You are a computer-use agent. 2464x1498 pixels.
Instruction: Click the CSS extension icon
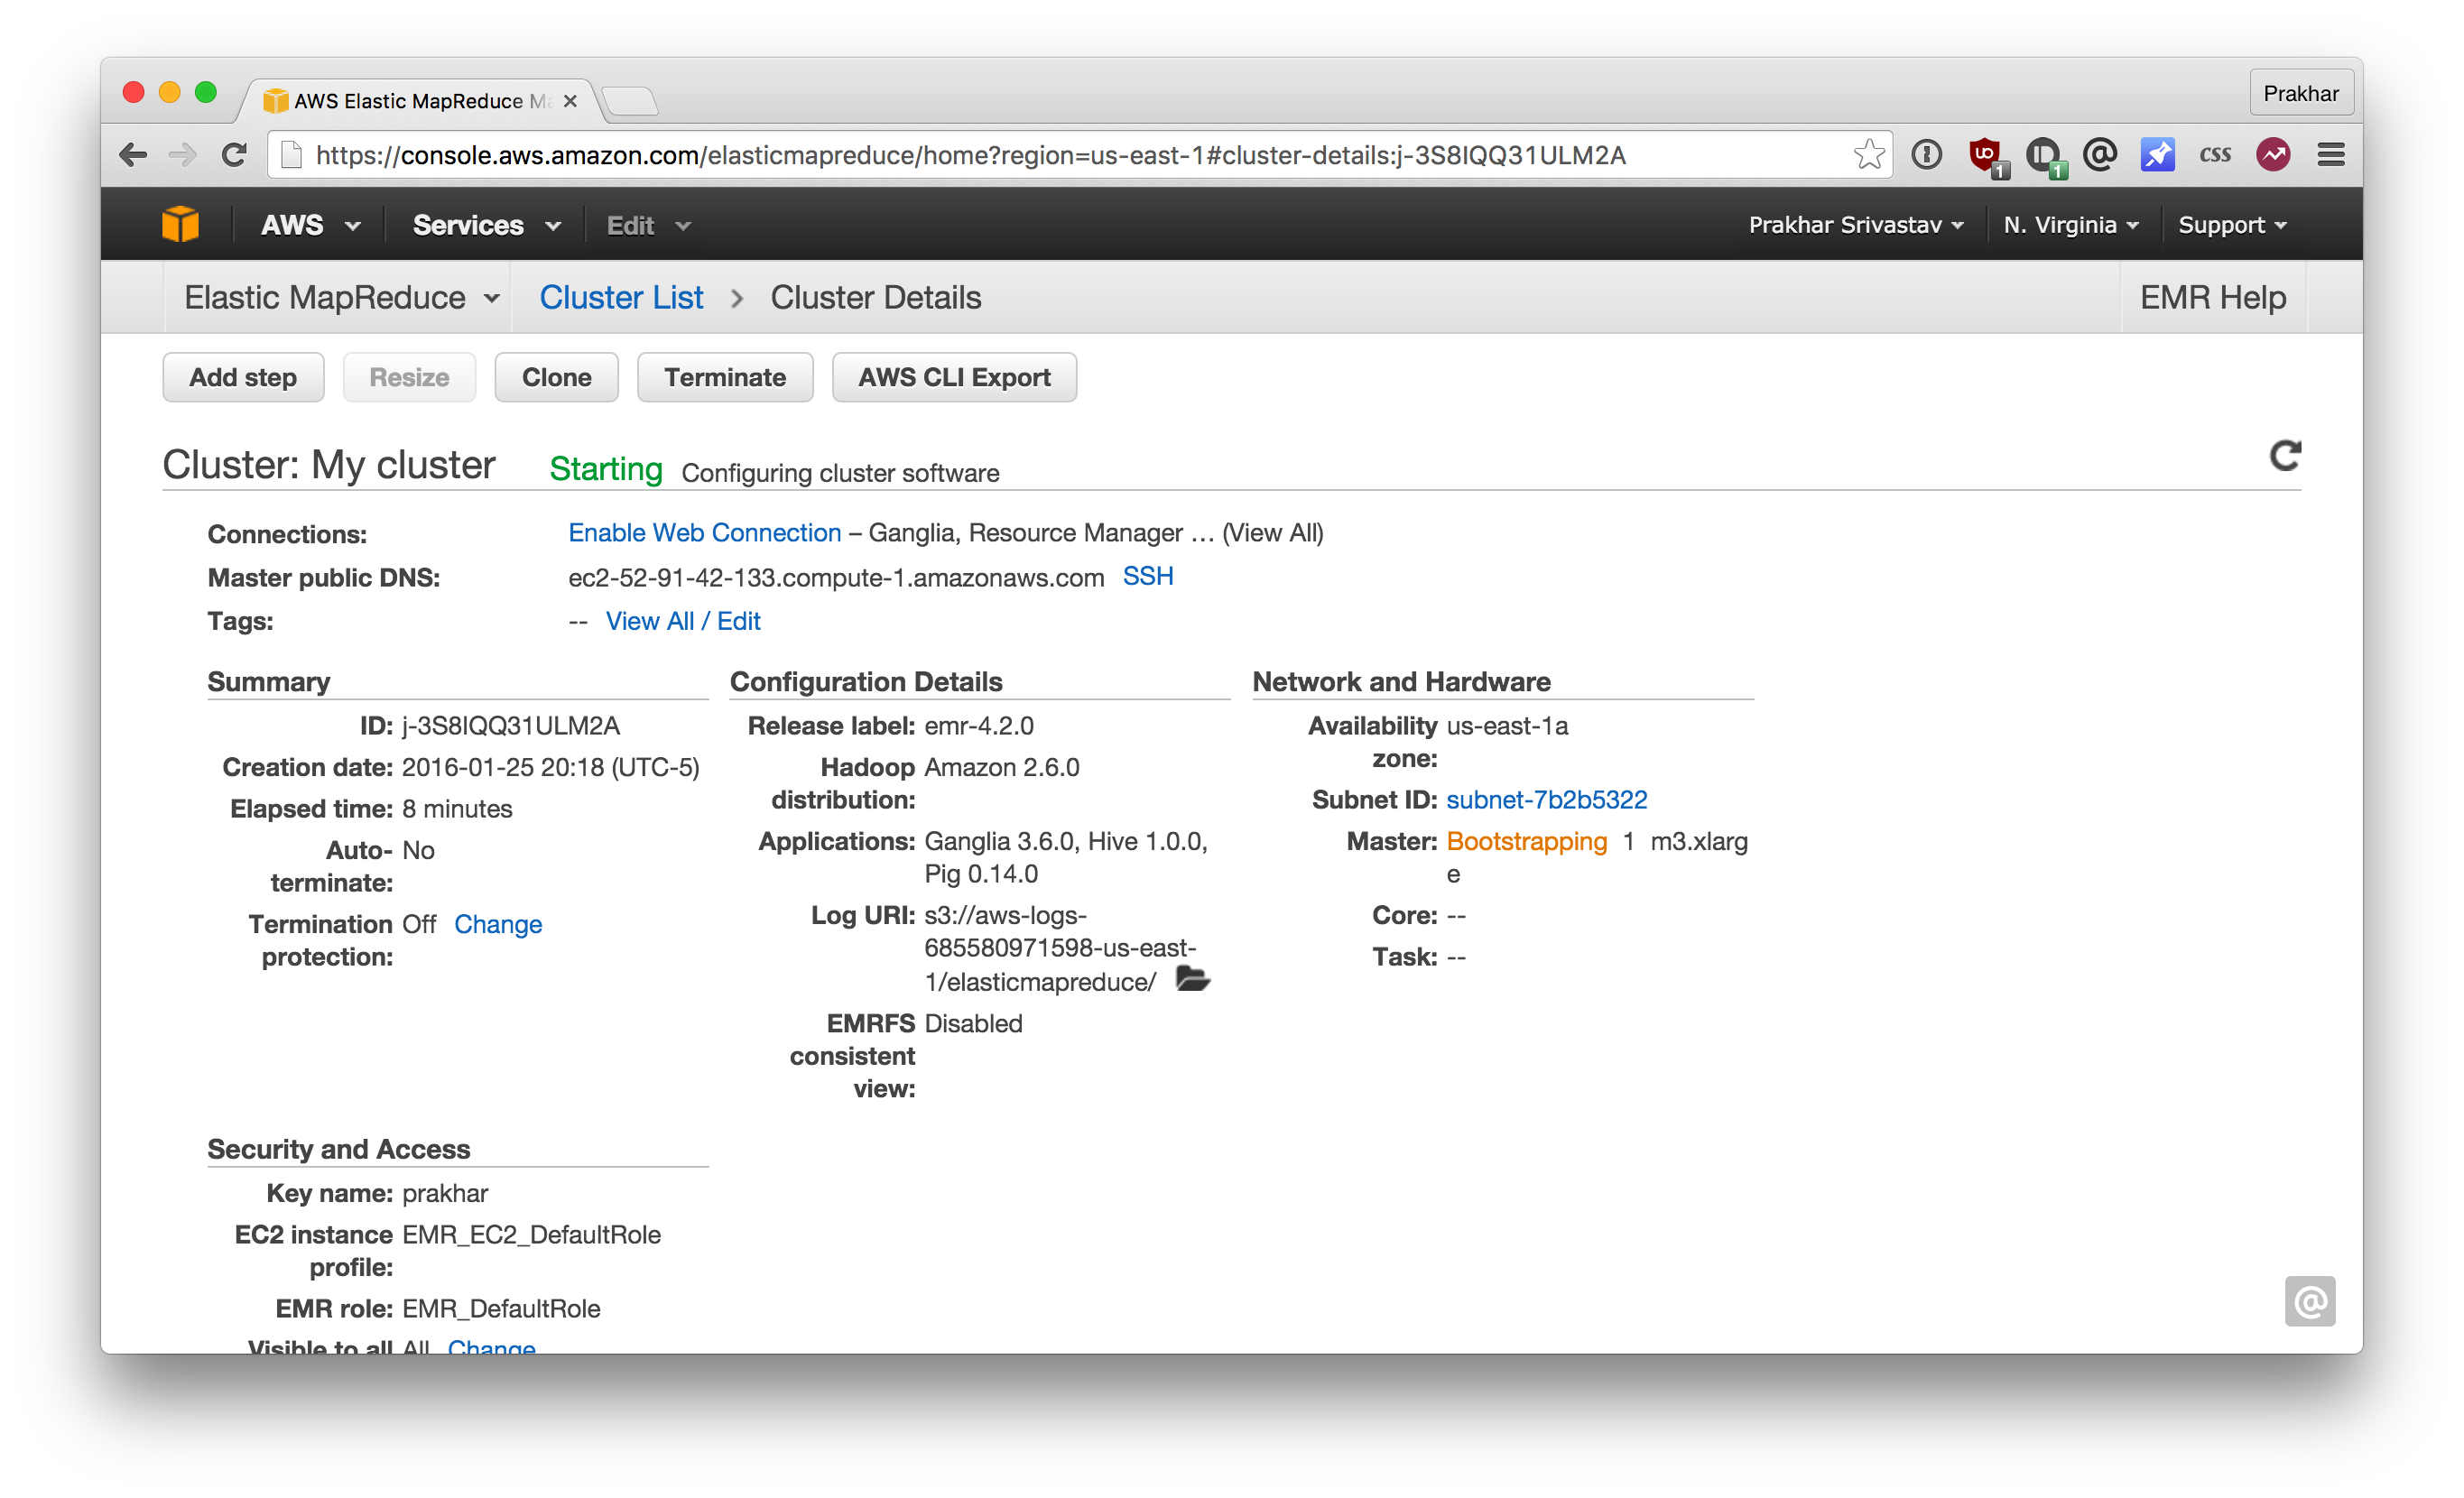pyautogui.click(x=2215, y=155)
